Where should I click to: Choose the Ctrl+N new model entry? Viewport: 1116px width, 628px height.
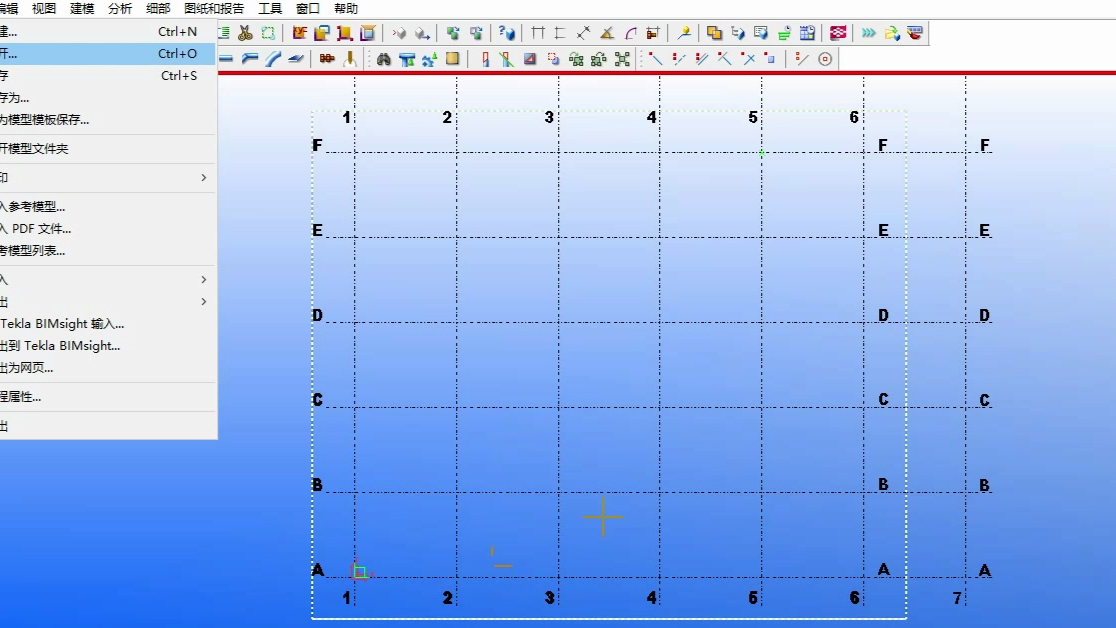point(107,31)
